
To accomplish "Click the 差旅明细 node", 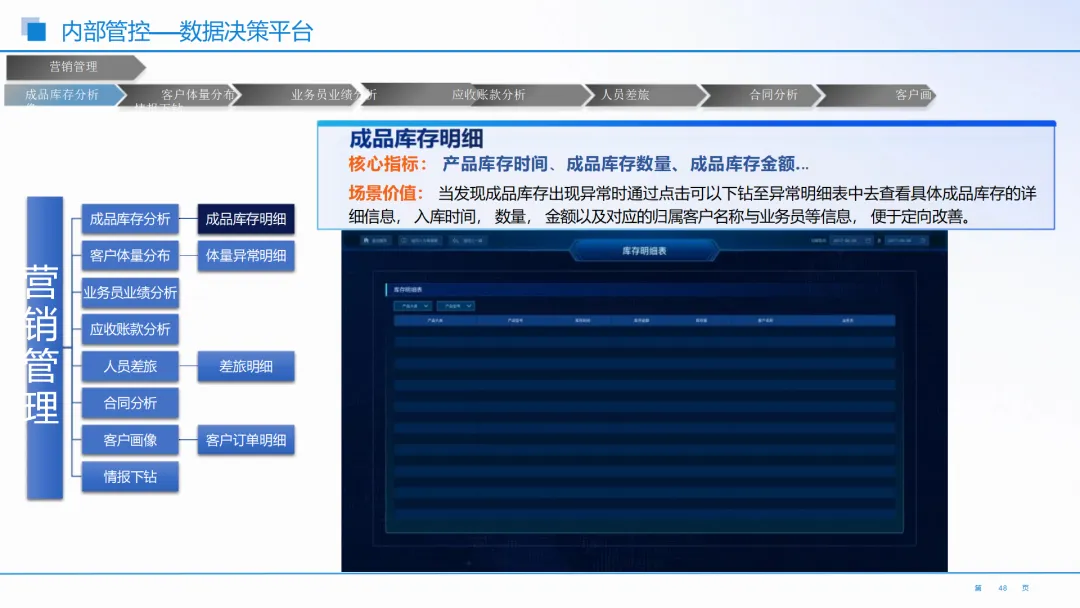I will [x=246, y=366].
